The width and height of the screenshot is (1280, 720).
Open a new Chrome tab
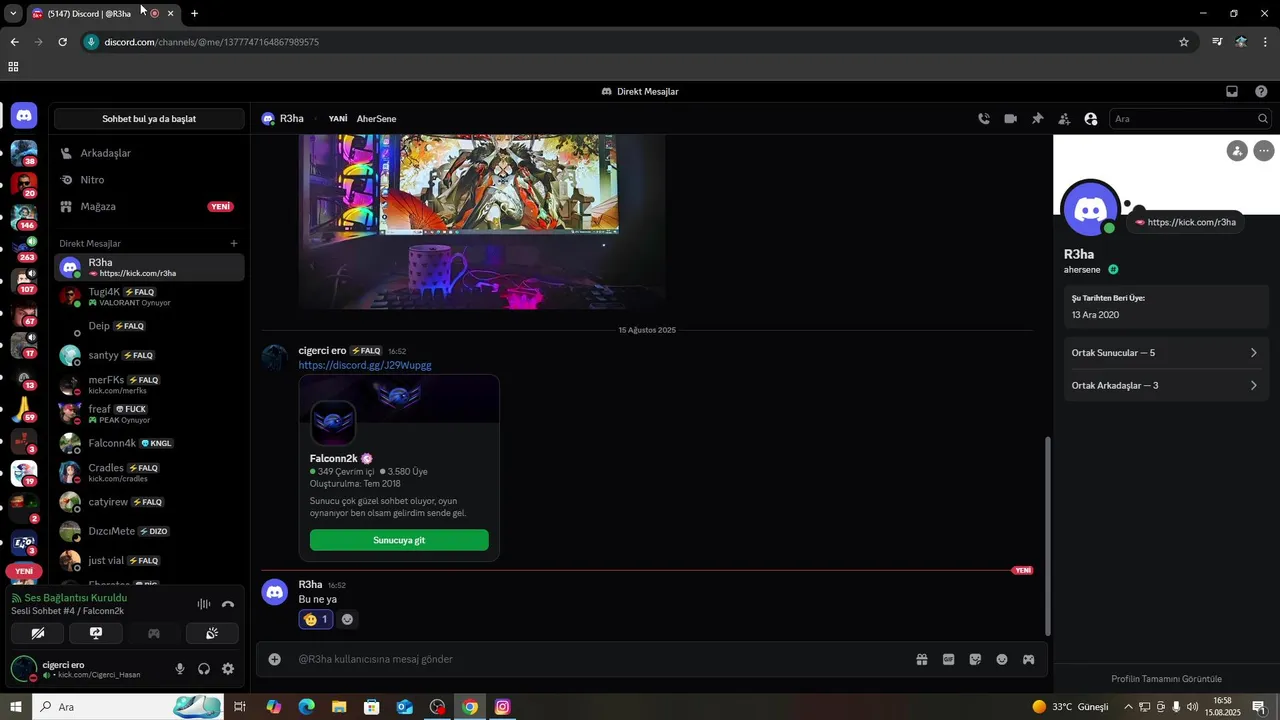coord(194,13)
